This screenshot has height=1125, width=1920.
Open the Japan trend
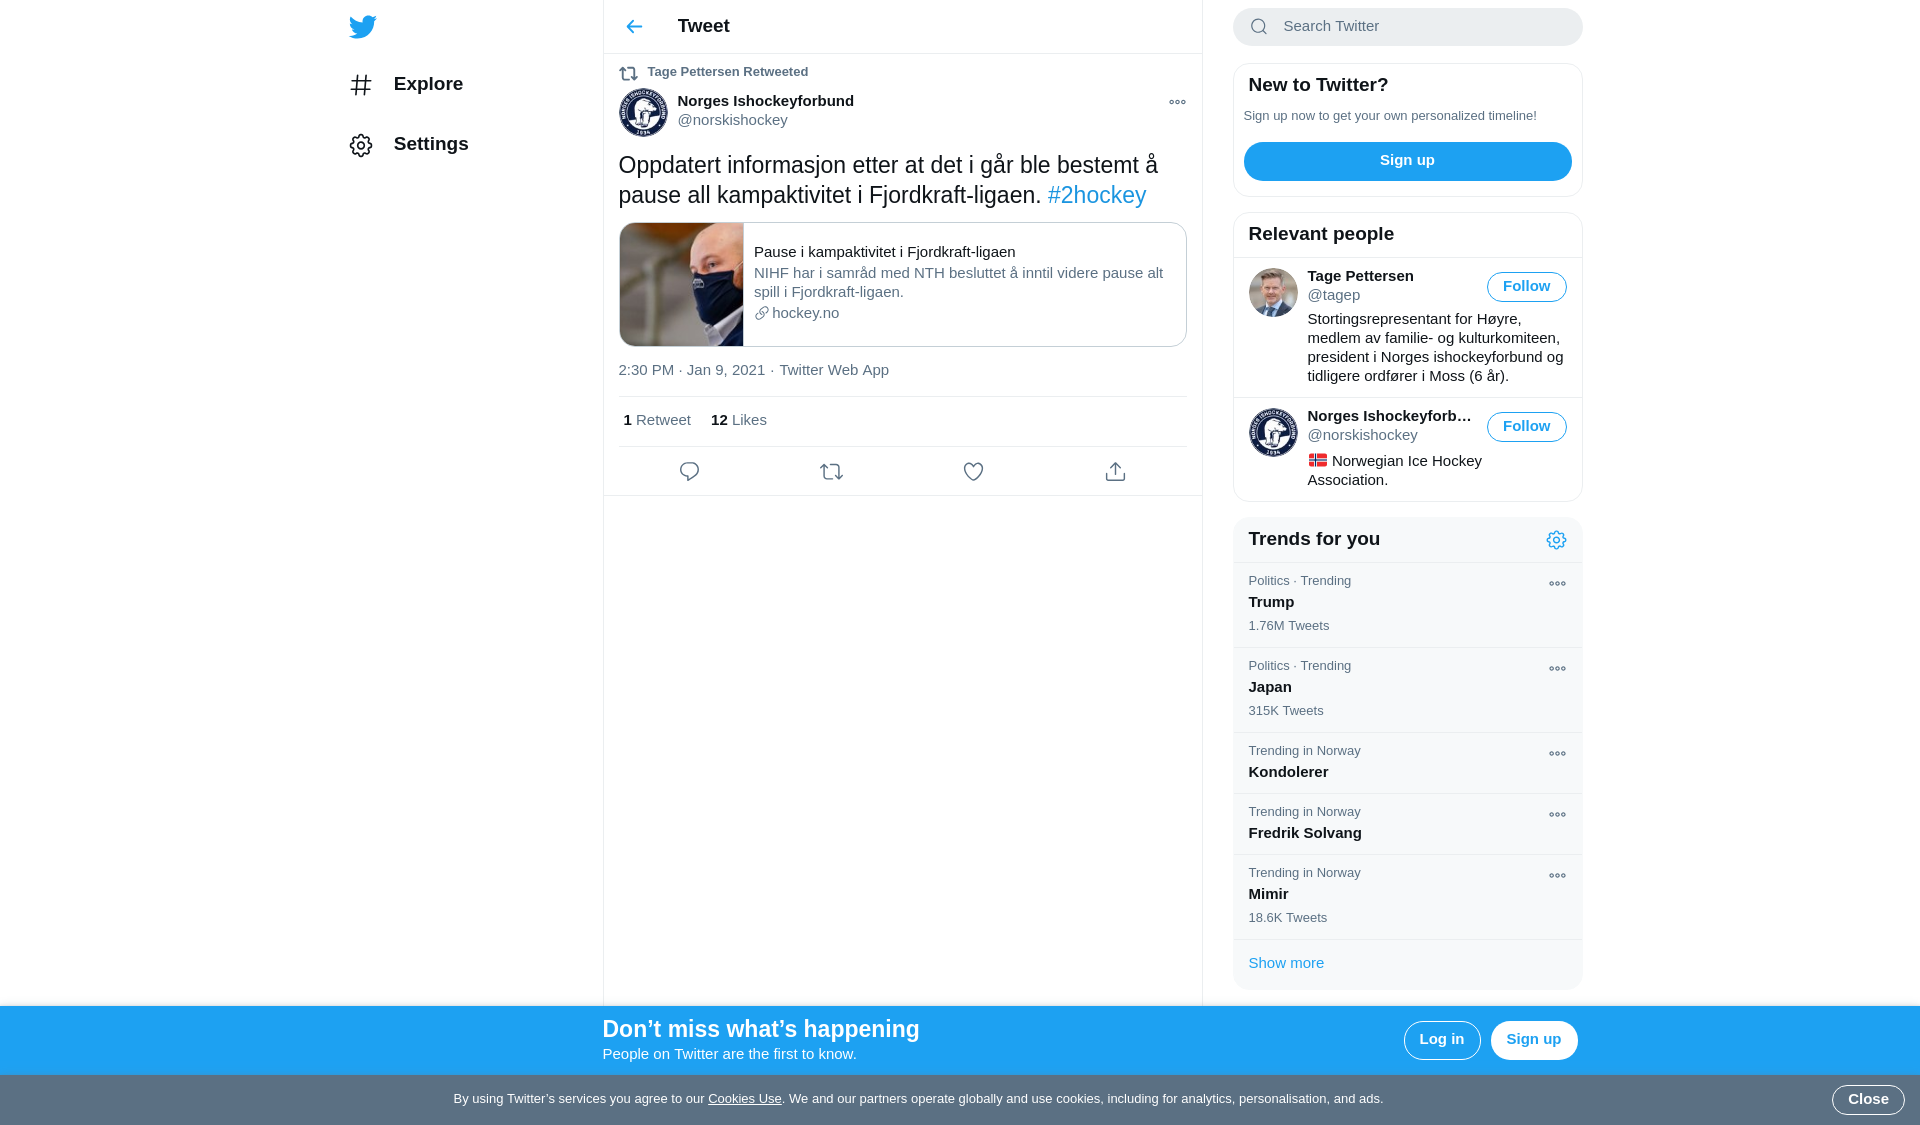point(1407,689)
